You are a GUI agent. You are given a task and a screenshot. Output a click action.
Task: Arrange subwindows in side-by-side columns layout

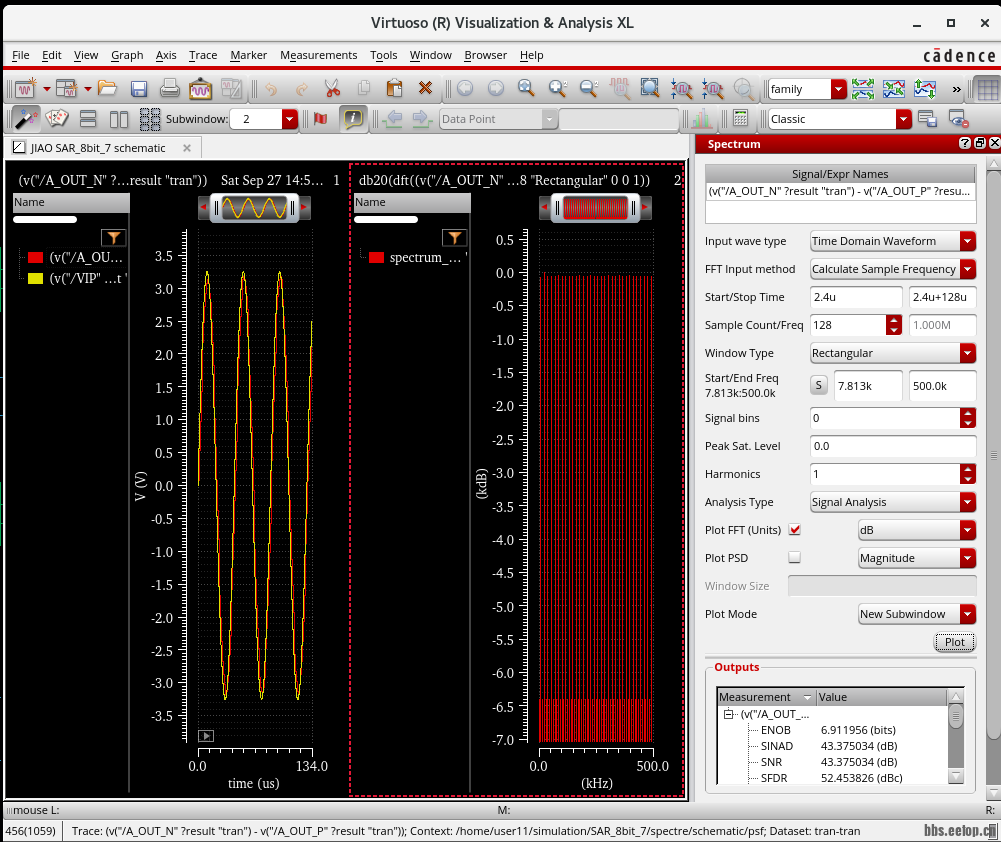coord(119,119)
